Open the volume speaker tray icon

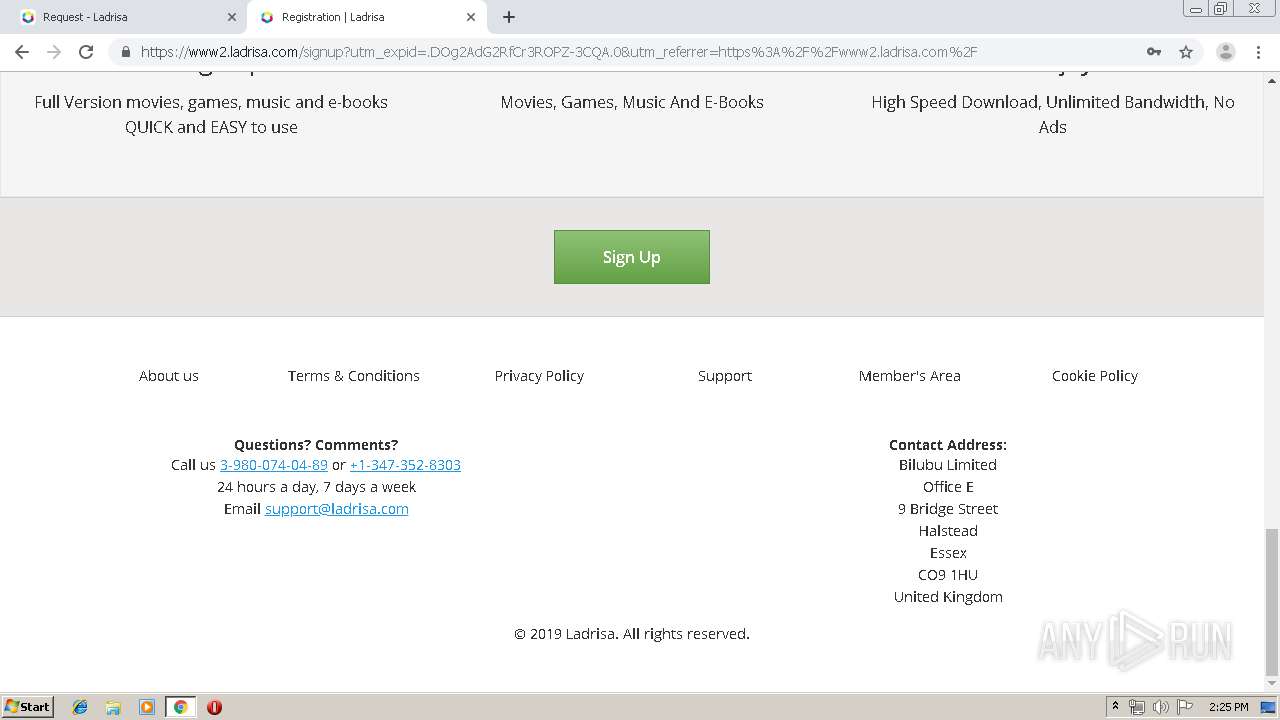[x=1161, y=707]
